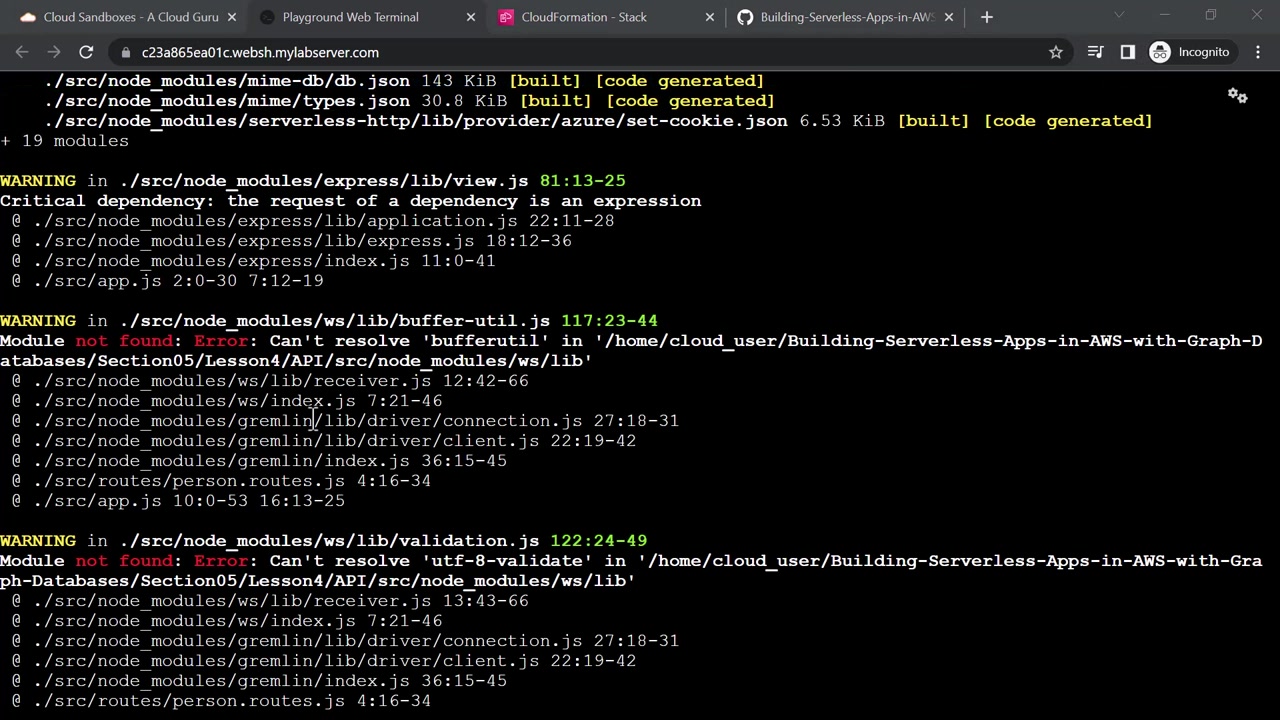Close the Cloud Sandboxes tab
The height and width of the screenshot is (720, 1280).
tap(232, 17)
